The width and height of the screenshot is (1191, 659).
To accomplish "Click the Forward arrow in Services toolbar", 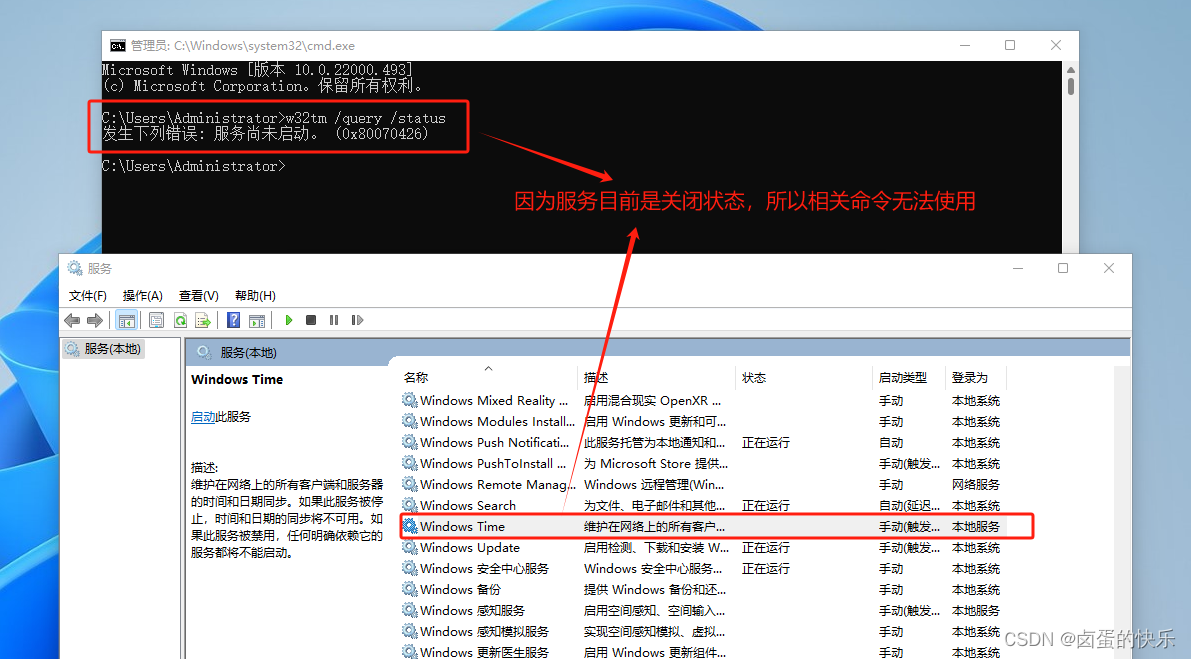I will coord(95,320).
